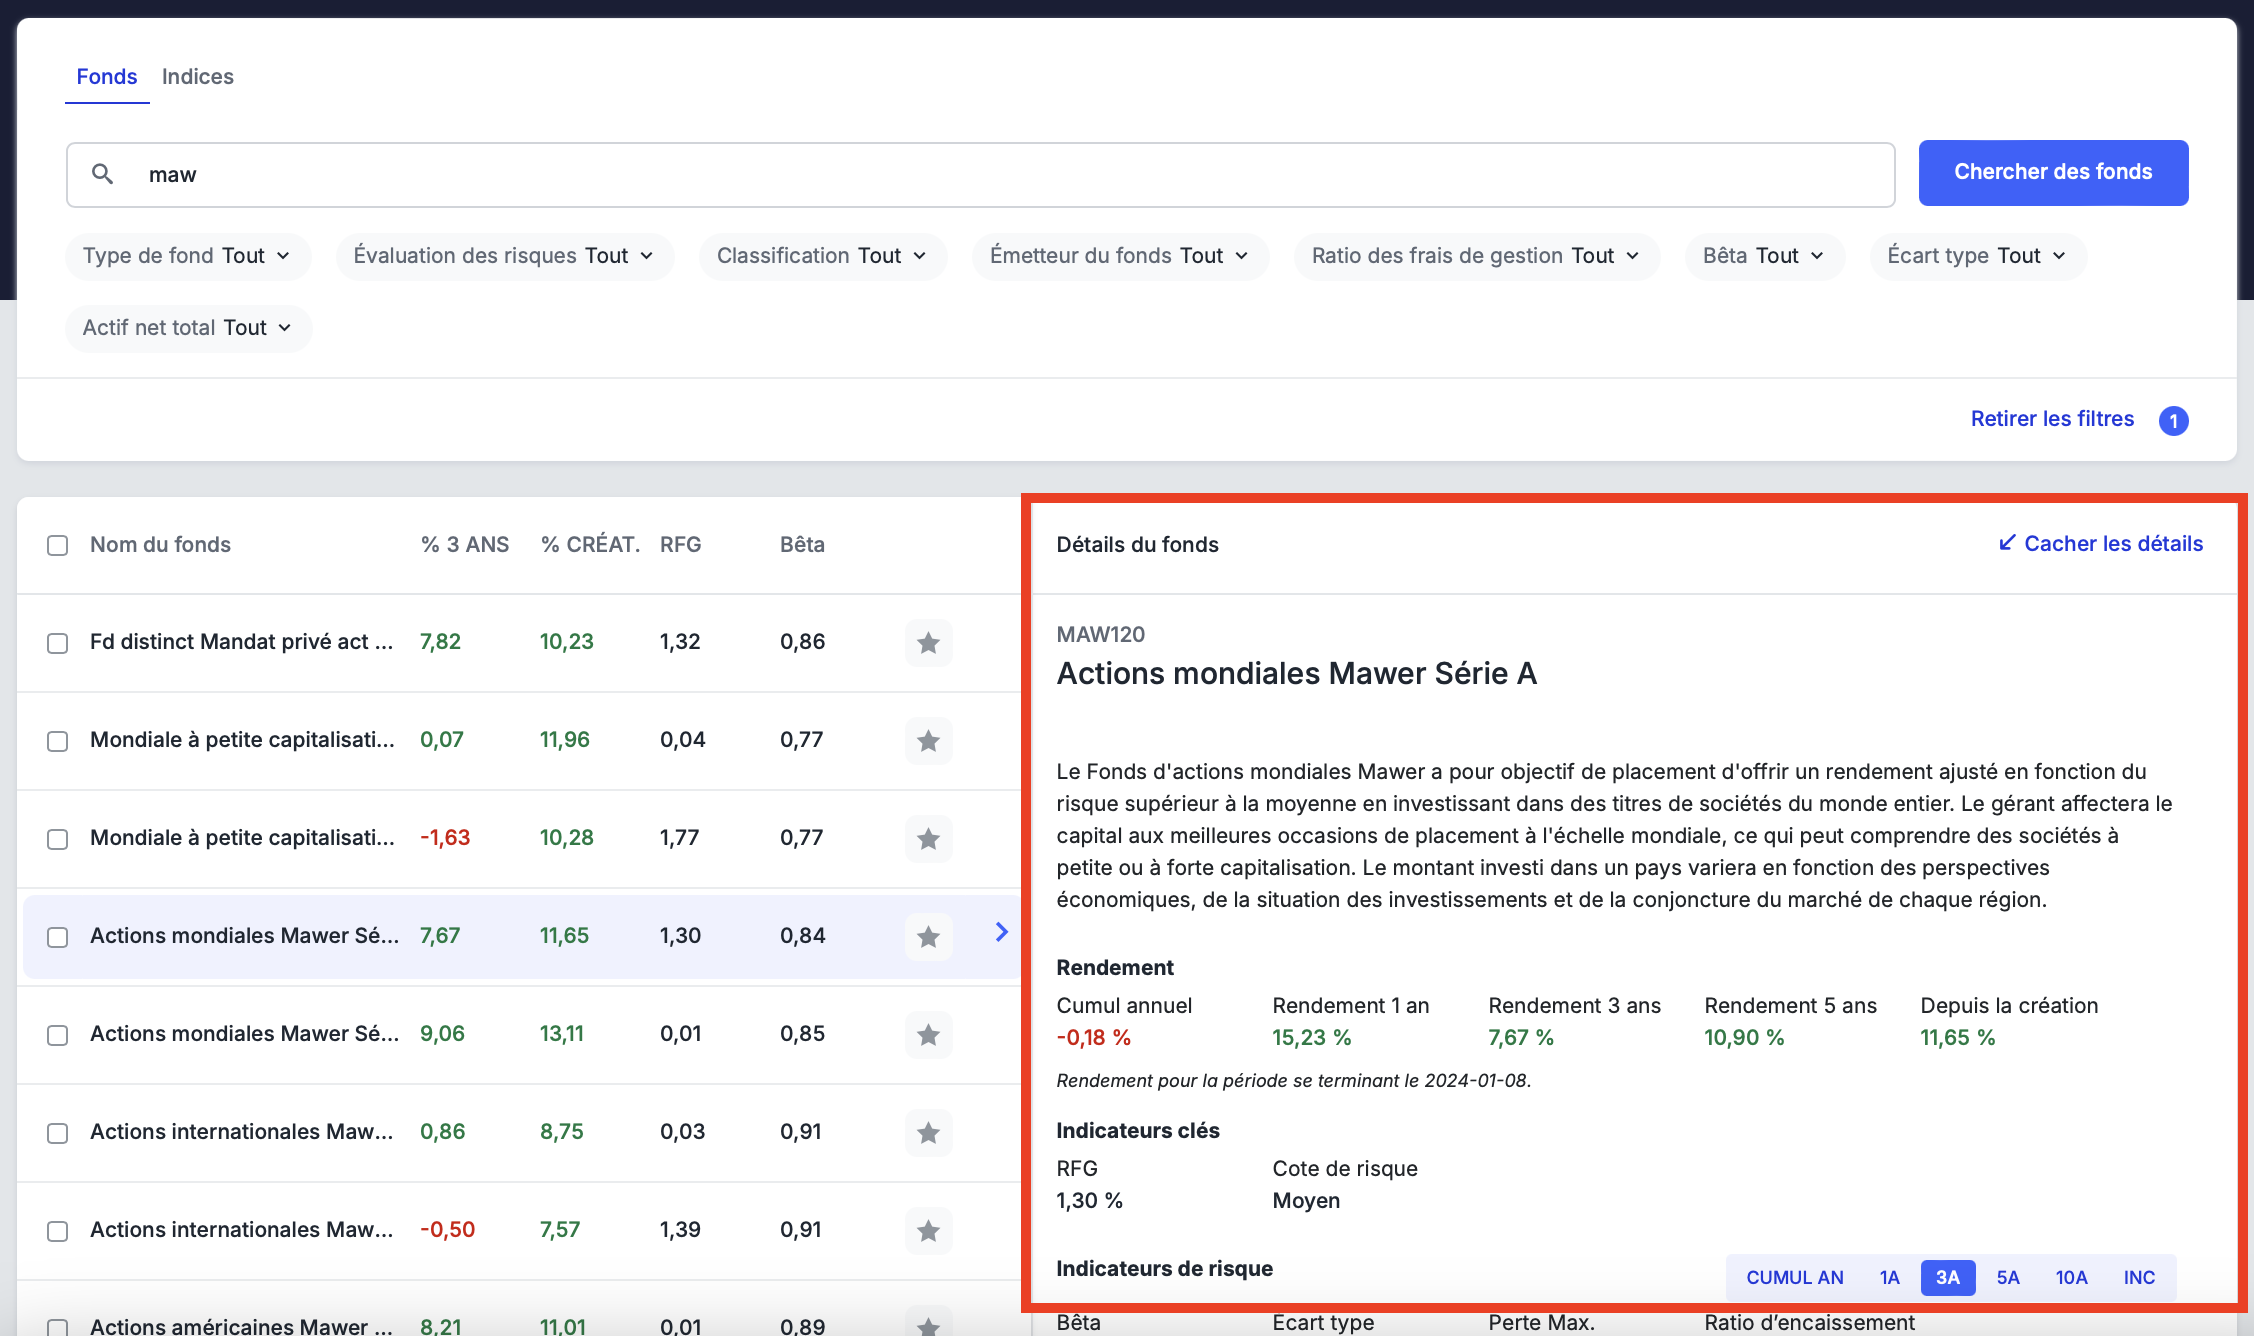Click the blue chevron on the selected fund row
This screenshot has width=2254, height=1336.
pos(1002,932)
